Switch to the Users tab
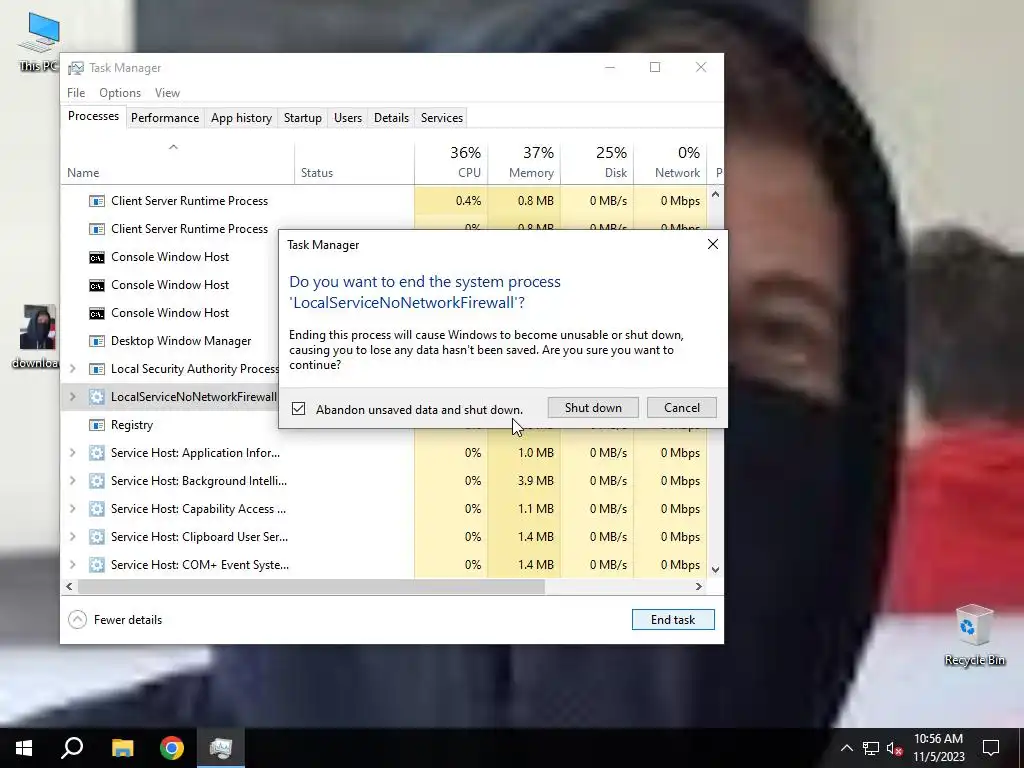 [x=347, y=118]
